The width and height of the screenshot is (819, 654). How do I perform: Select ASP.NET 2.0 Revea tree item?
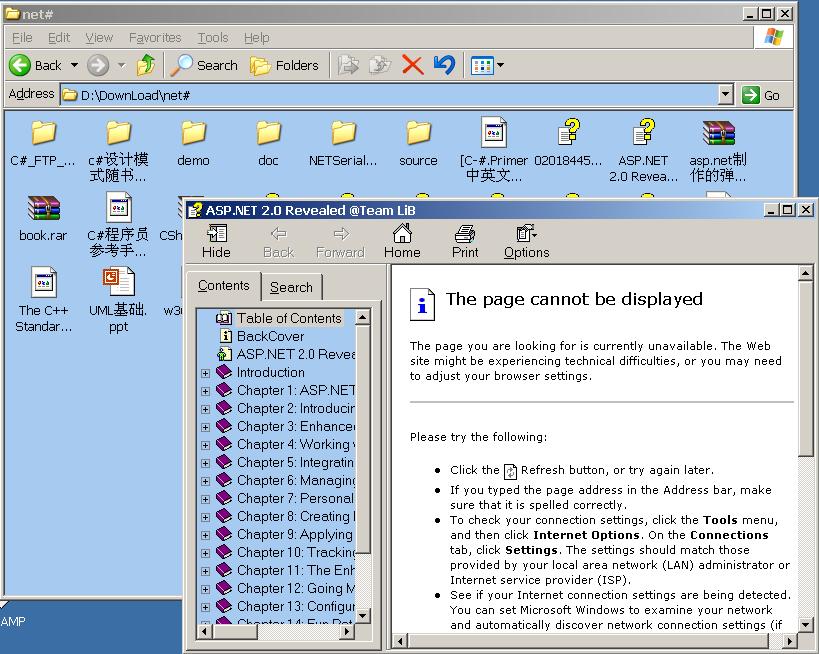(296, 354)
